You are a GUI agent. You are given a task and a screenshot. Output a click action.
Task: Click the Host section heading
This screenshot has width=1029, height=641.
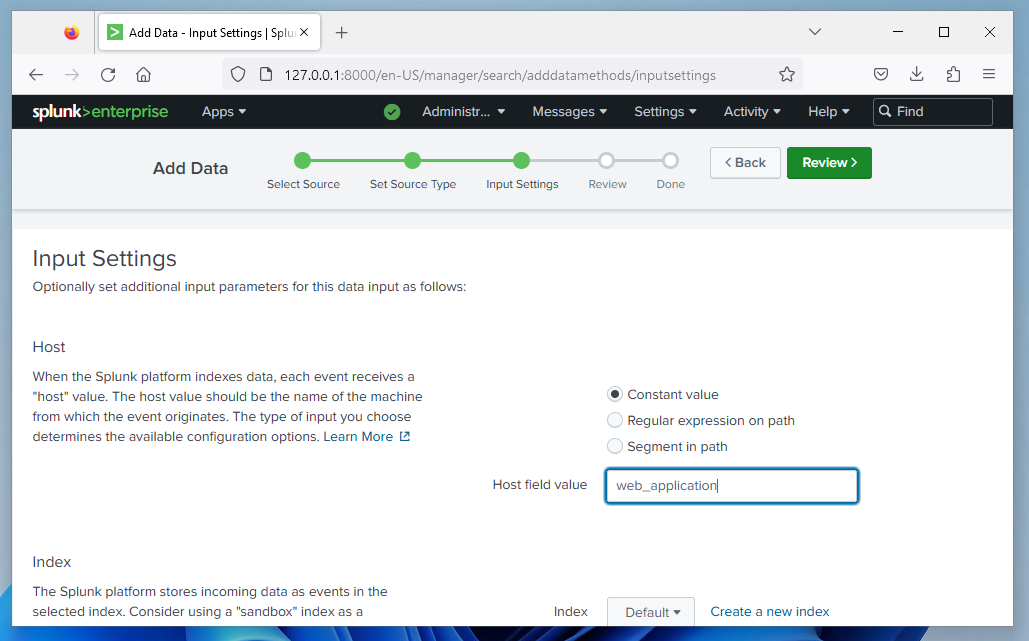pyautogui.click(x=49, y=347)
